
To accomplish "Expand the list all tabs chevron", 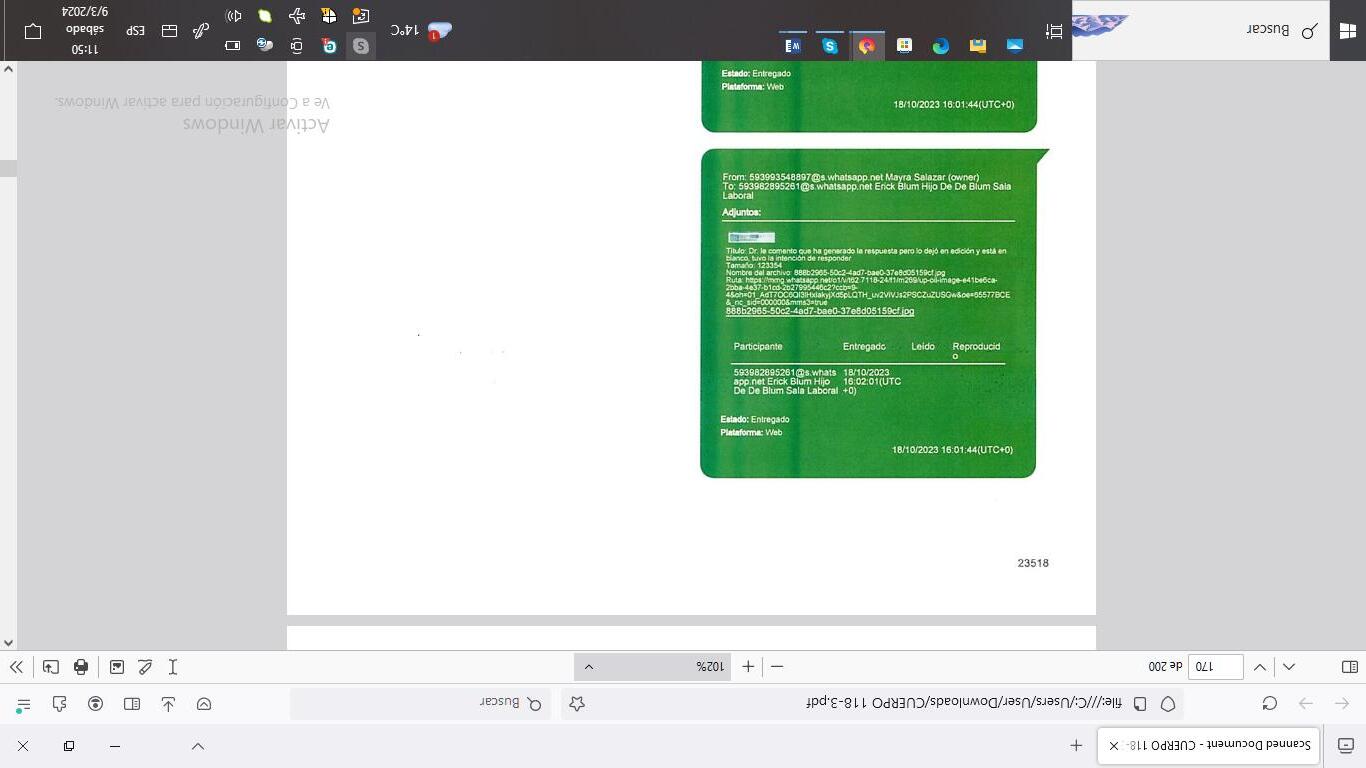I will pos(198,746).
